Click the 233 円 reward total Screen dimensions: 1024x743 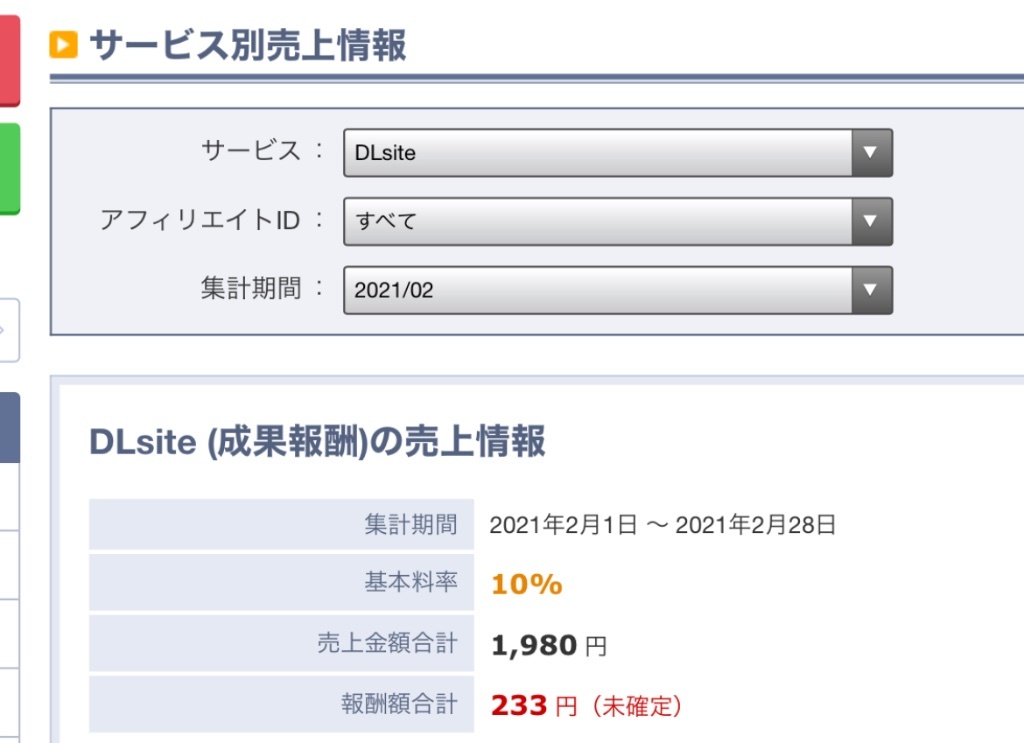(534, 706)
